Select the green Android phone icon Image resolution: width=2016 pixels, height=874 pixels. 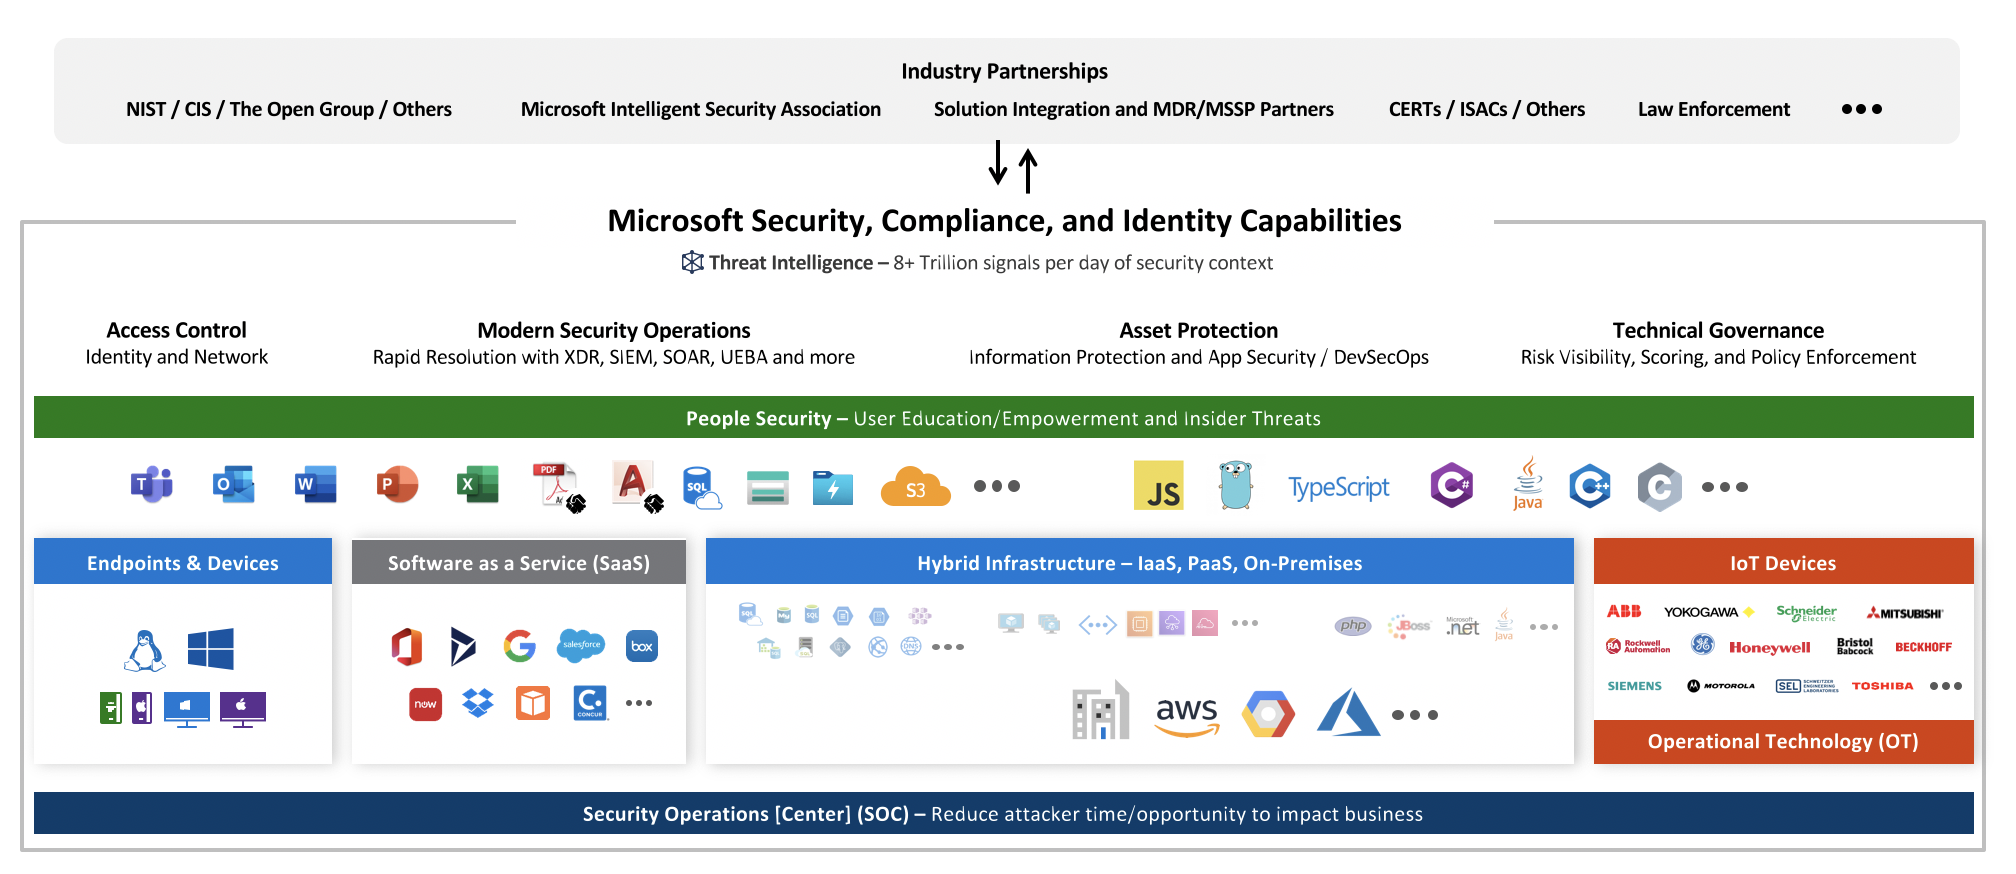point(111,708)
